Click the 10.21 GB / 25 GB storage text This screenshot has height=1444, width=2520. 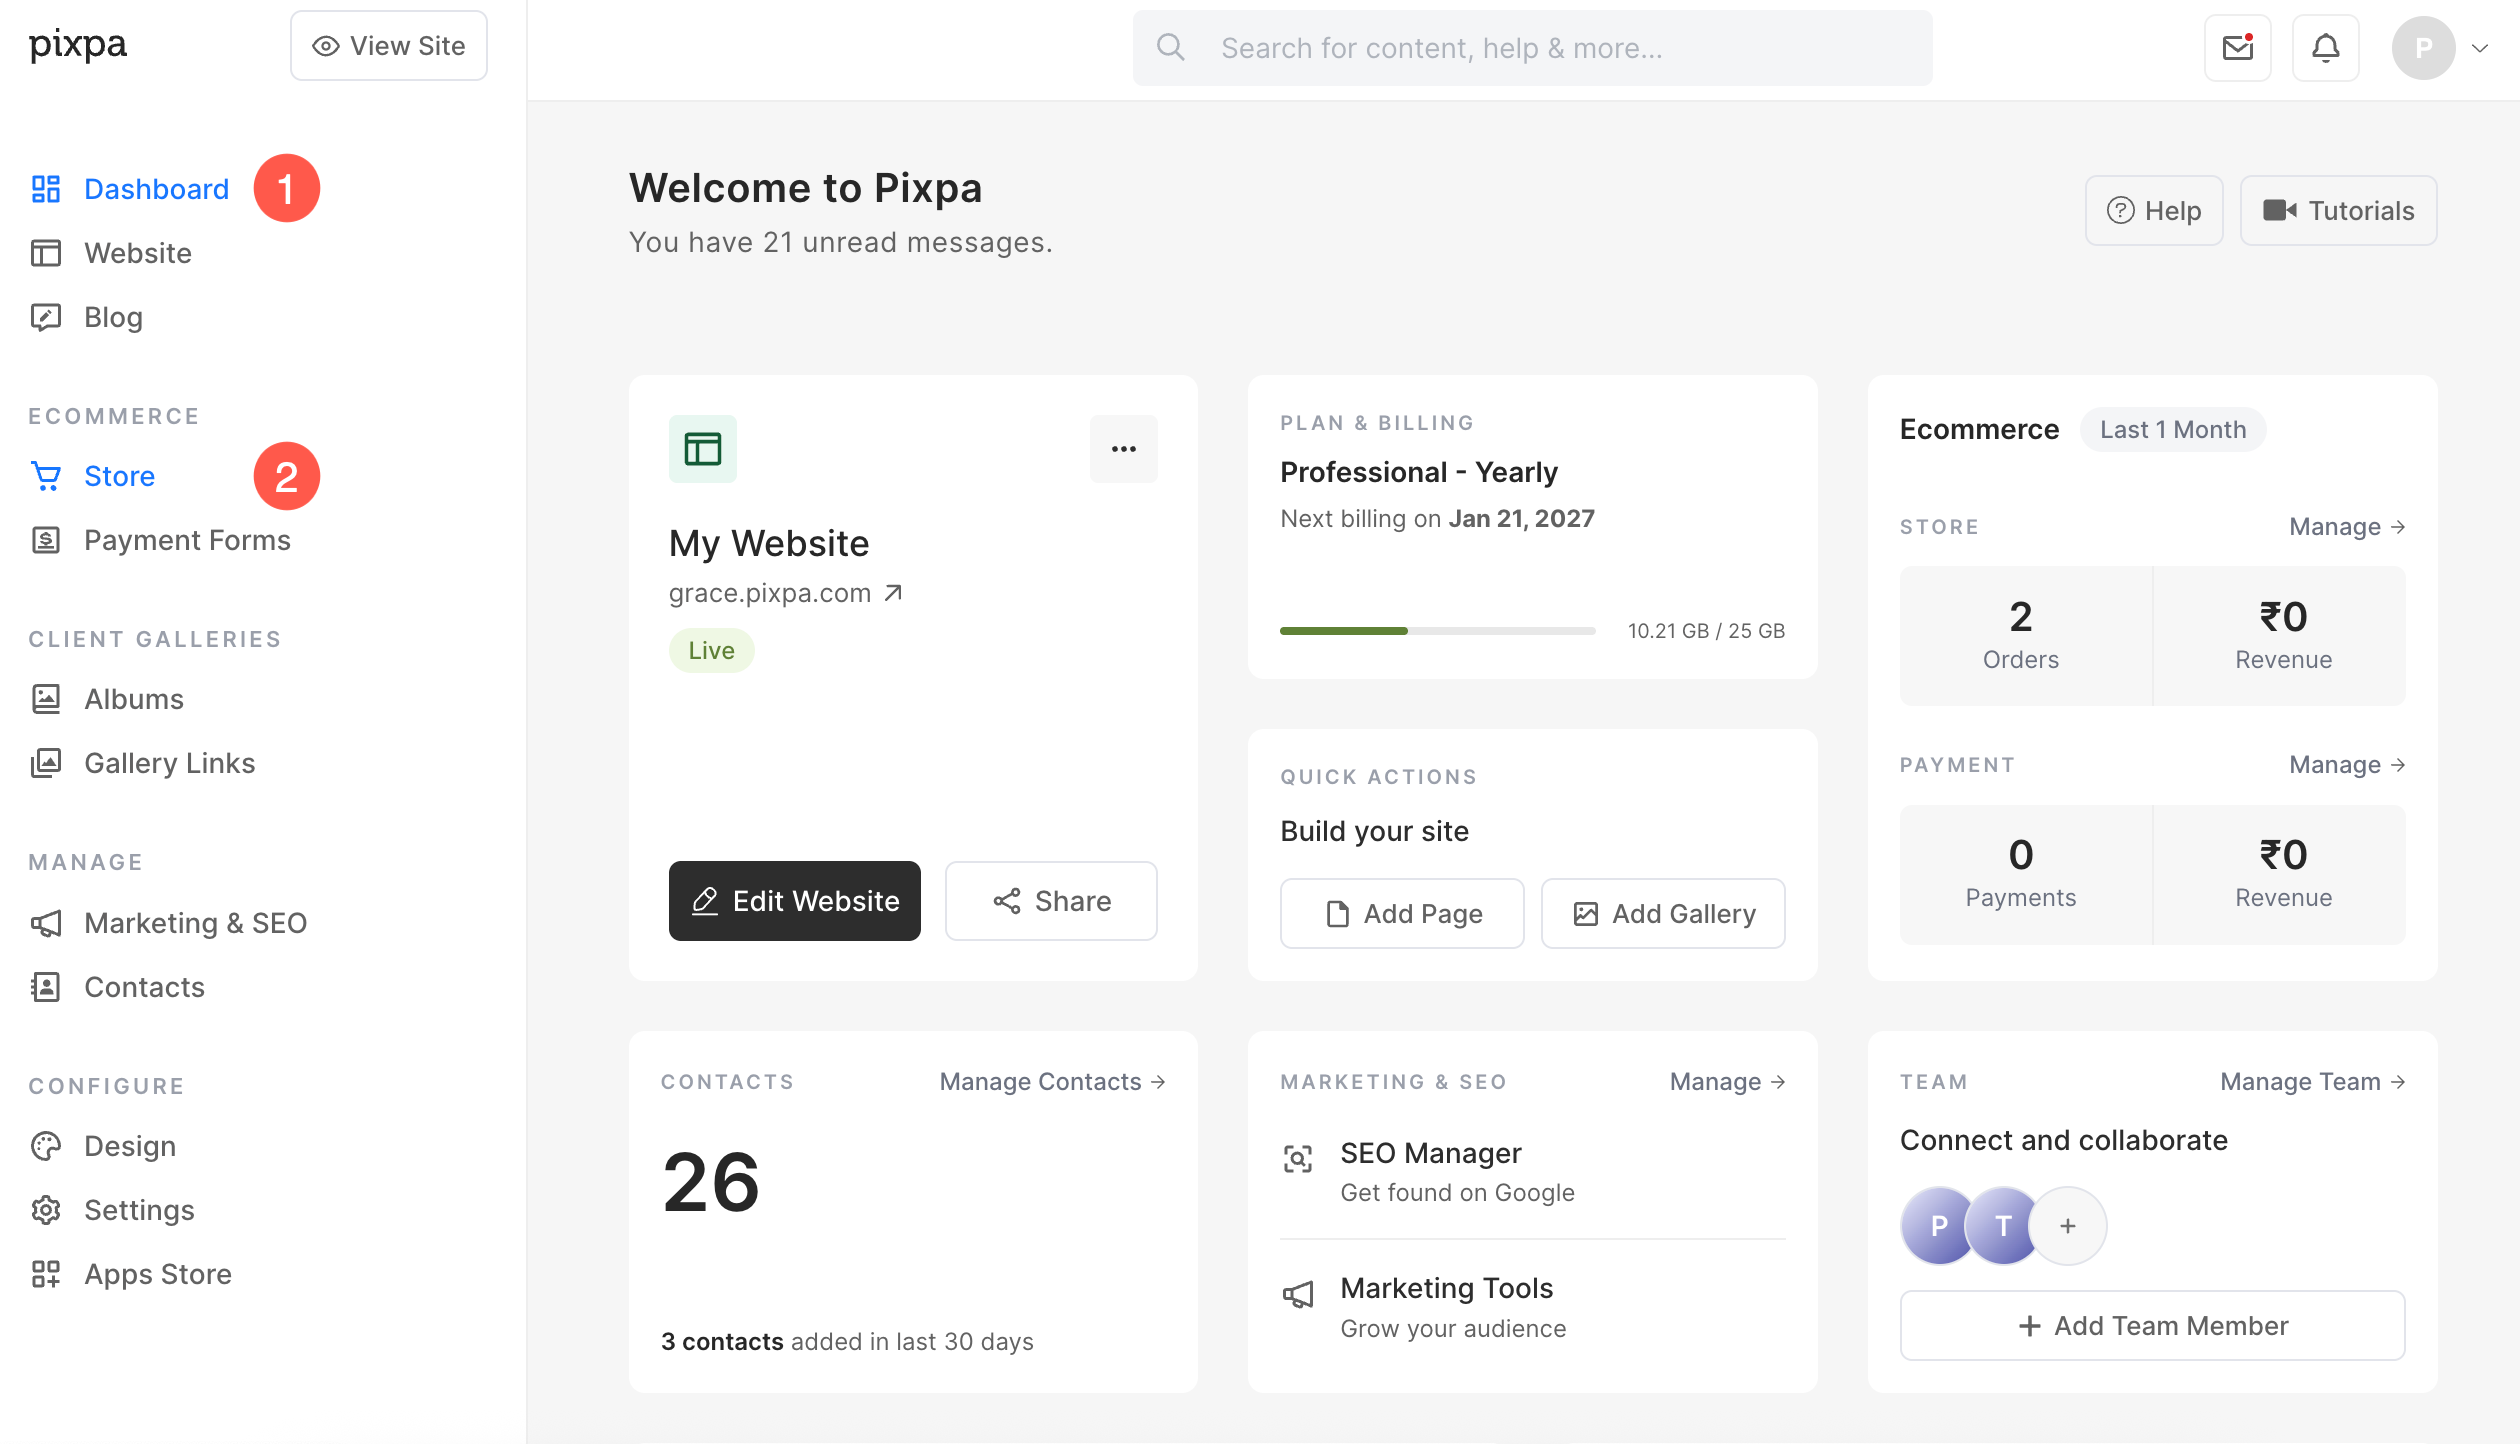(x=1706, y=631)
